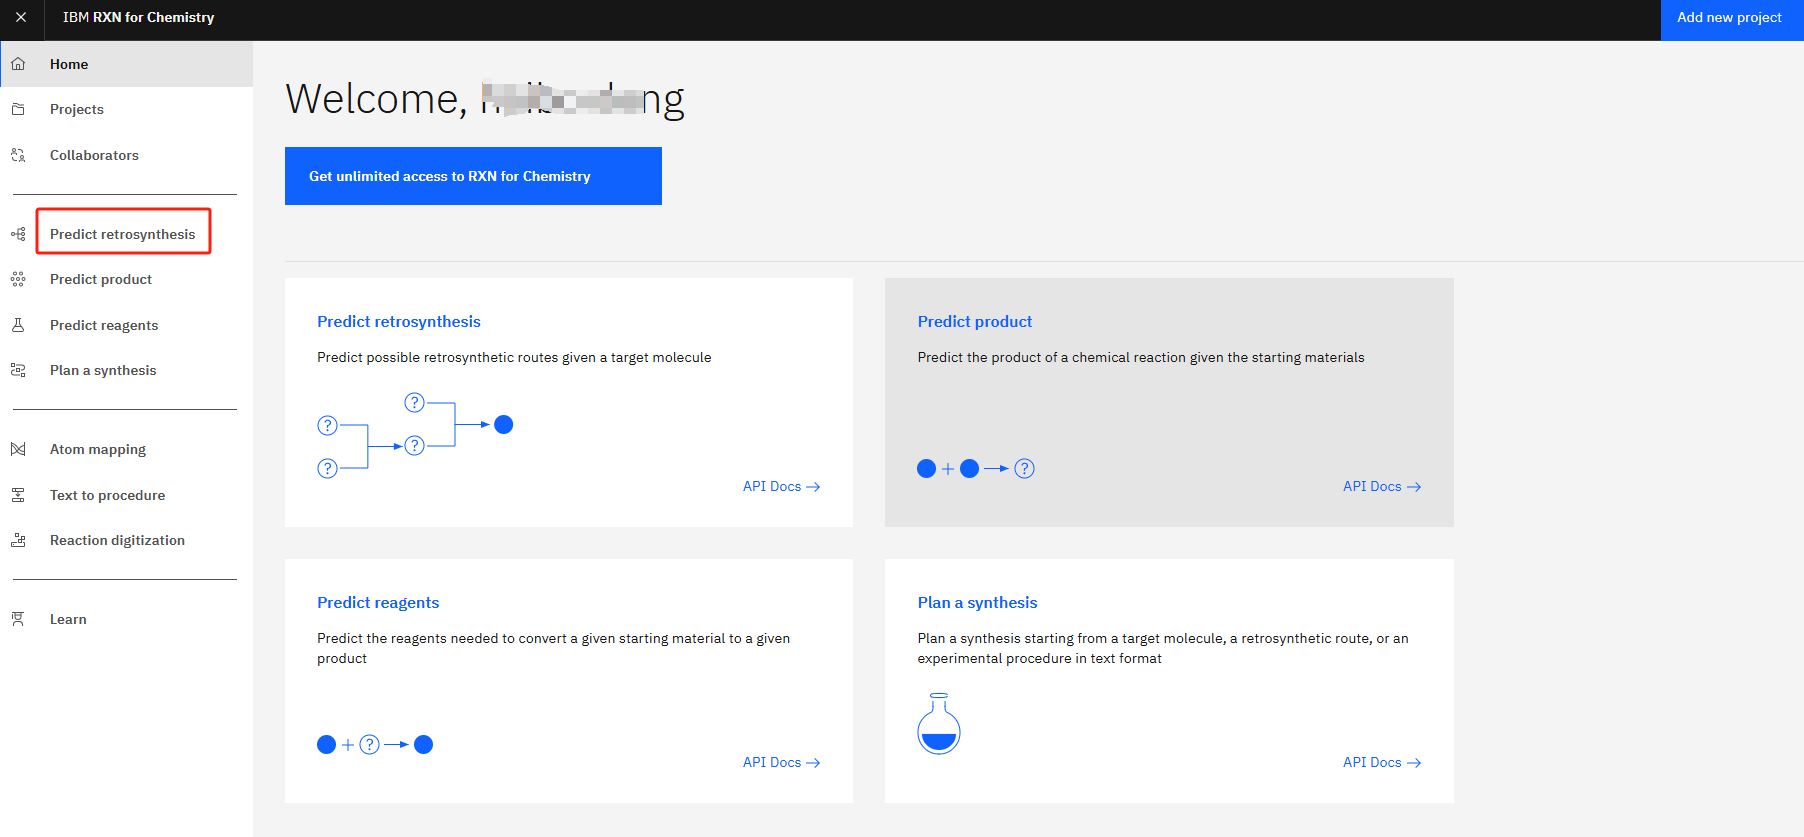Image resolution: width=1804 pixels, height=837 pixels.
Task: Open Projects in the sidebar menu
Action: click(x=126, y=109)
